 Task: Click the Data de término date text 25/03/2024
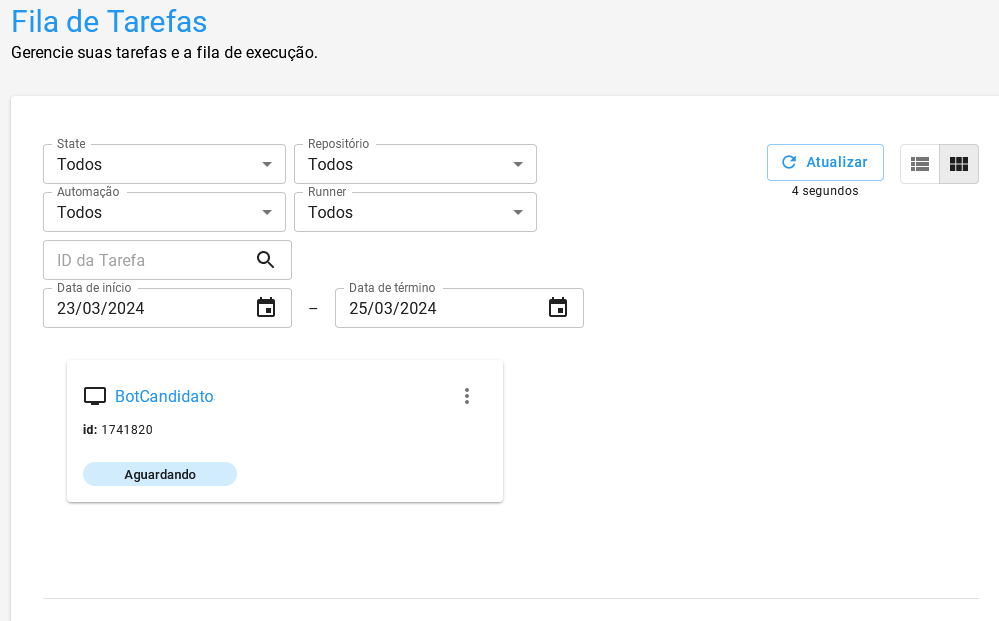click(393, 308)
